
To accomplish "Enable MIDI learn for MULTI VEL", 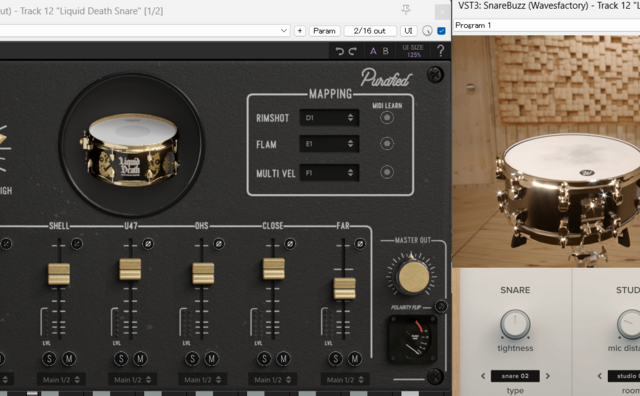I will (x=387, y=172).
